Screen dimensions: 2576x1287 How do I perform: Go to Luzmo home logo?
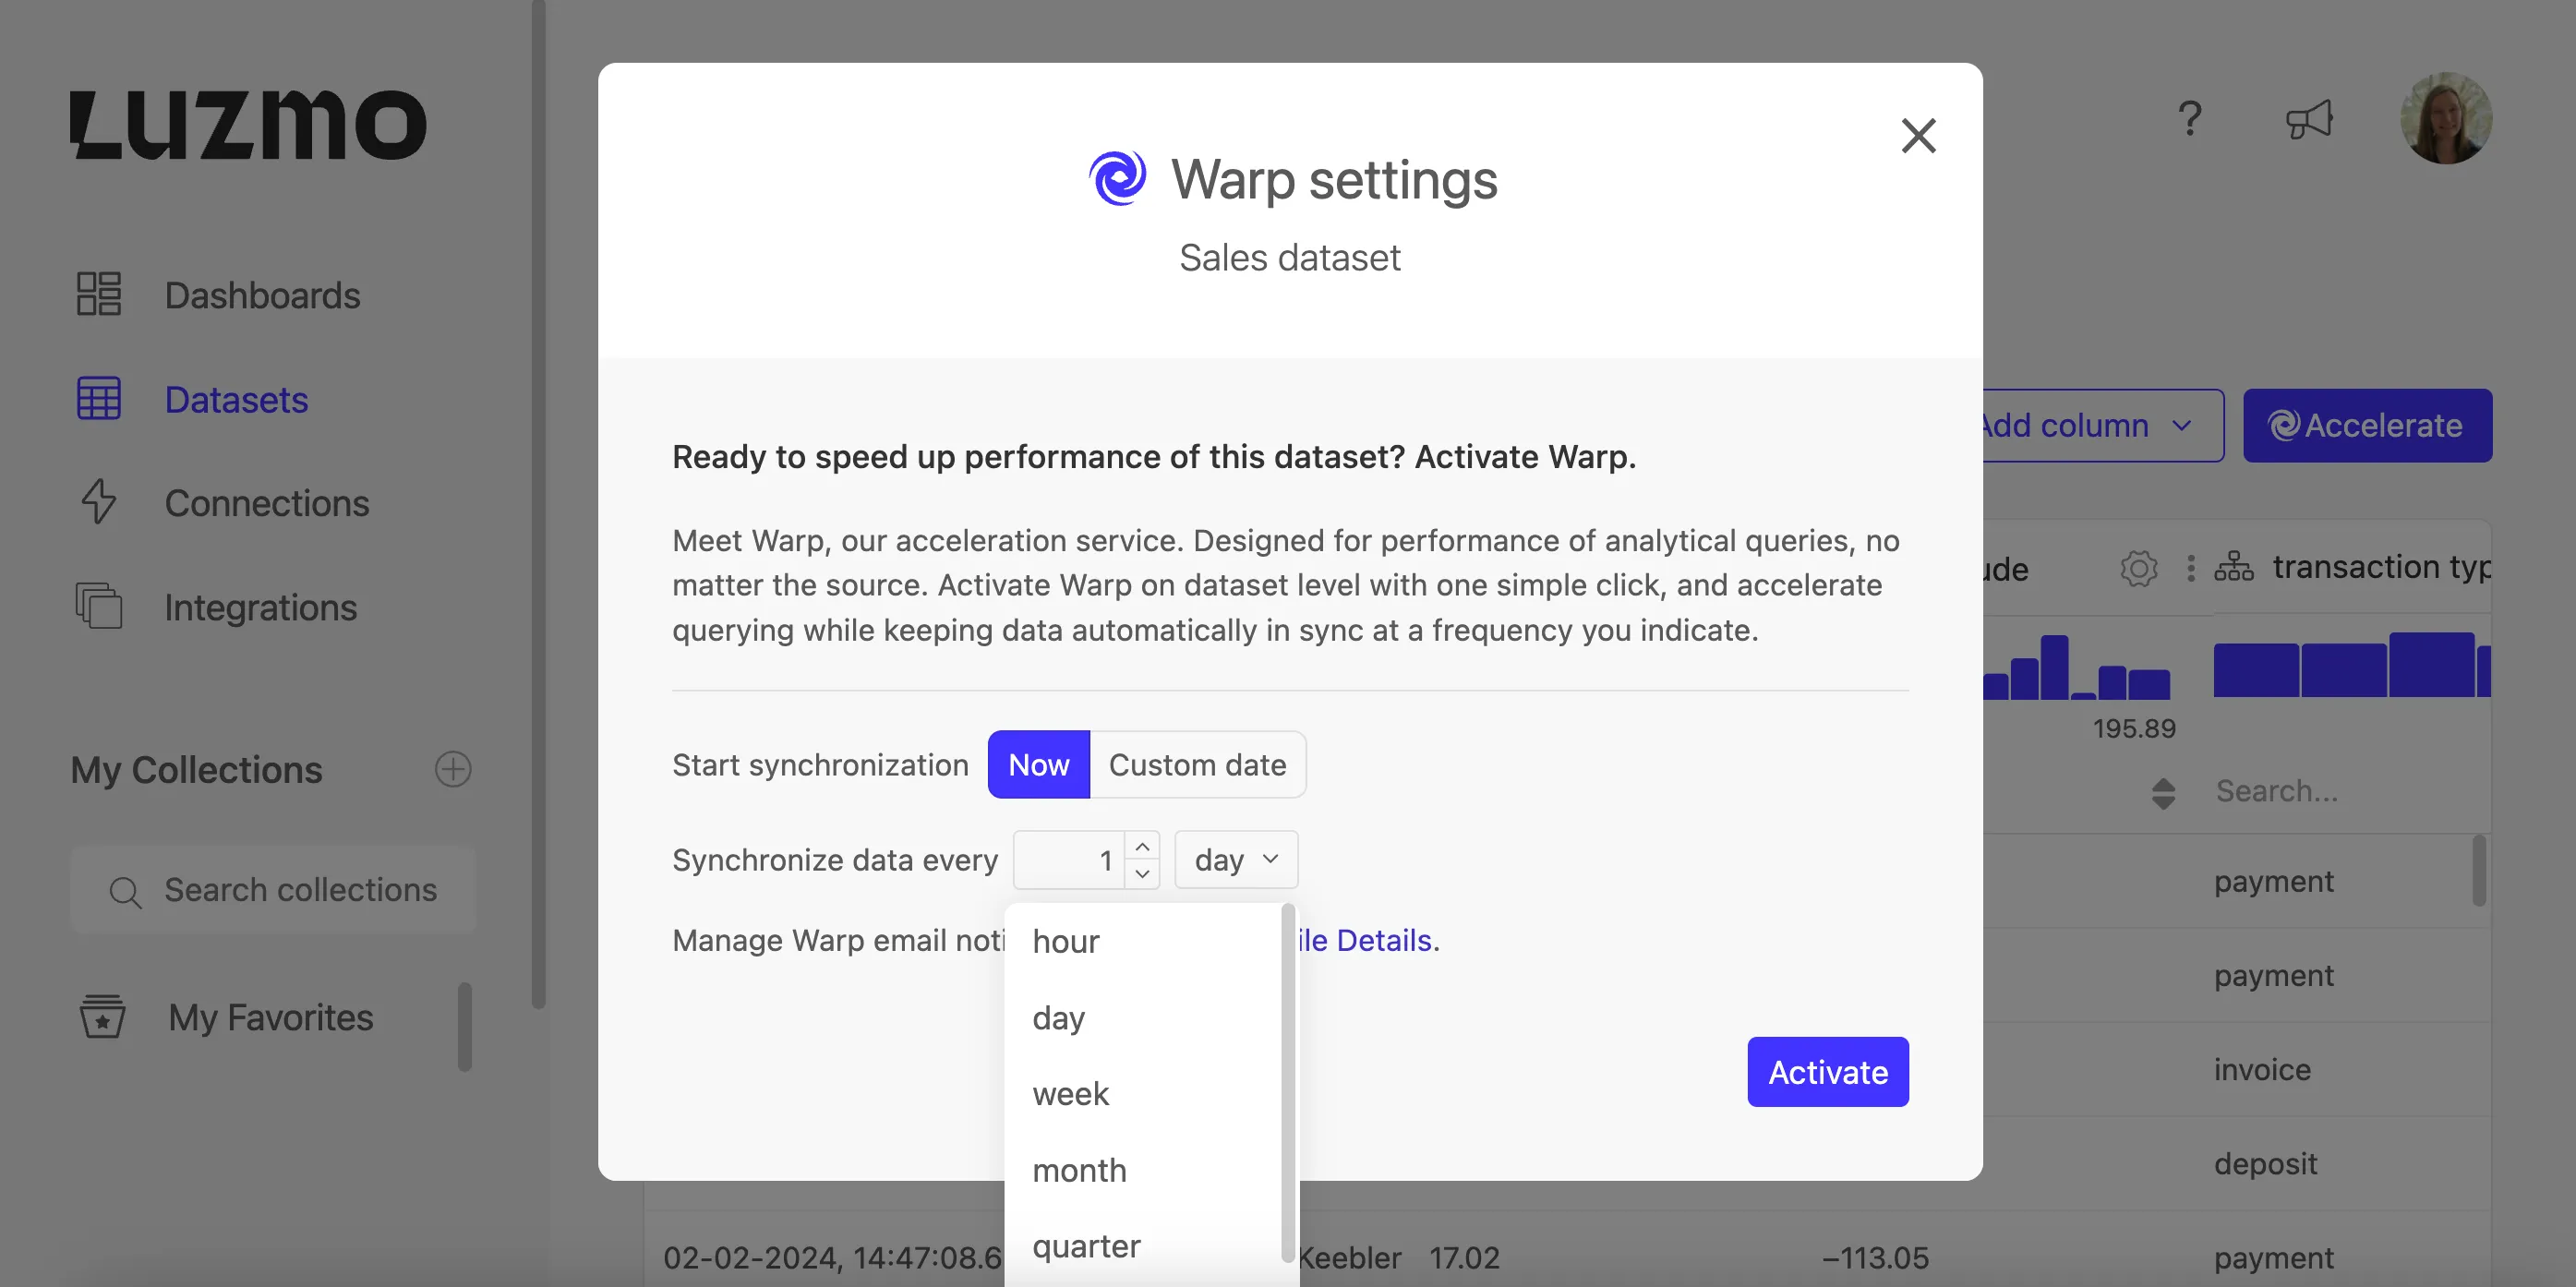248,125
